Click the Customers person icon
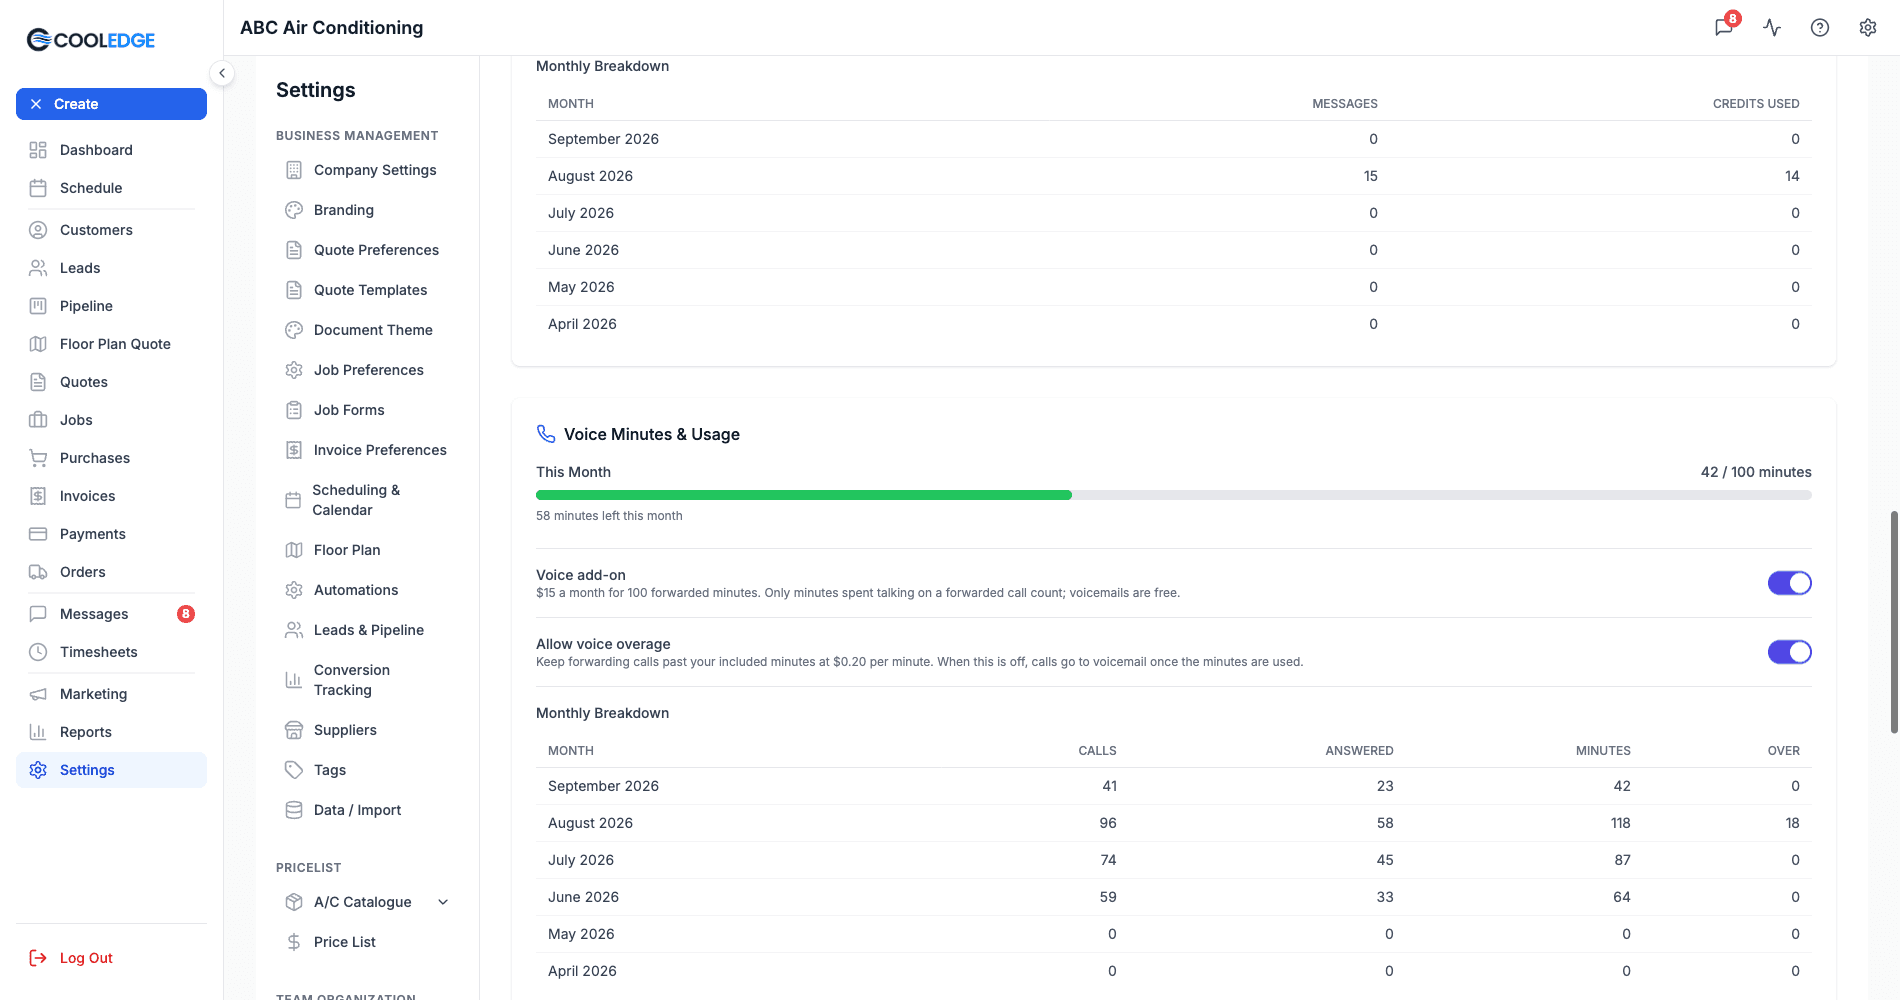The height and width of the screenshot is (1000, 1900). click(x=38, y=230)
